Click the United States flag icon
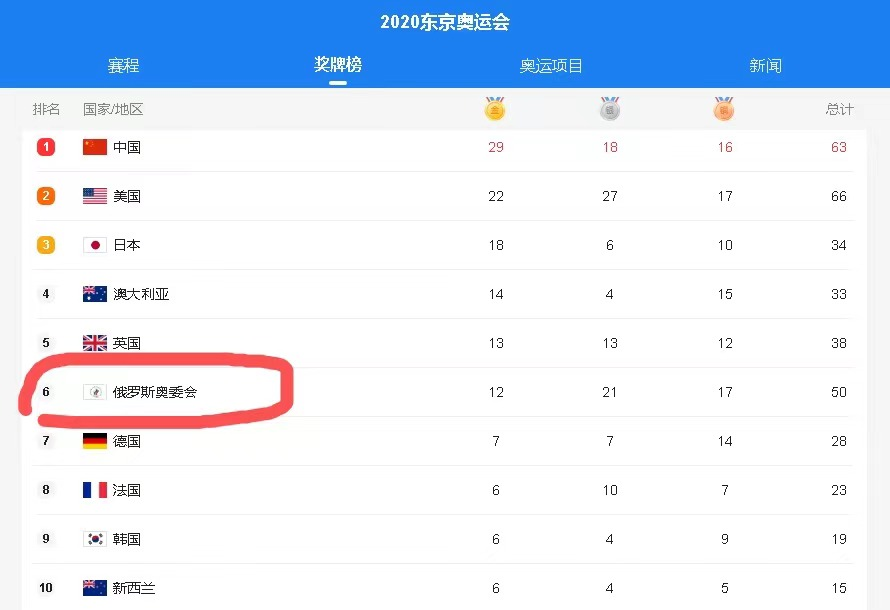 click(95, 196)
